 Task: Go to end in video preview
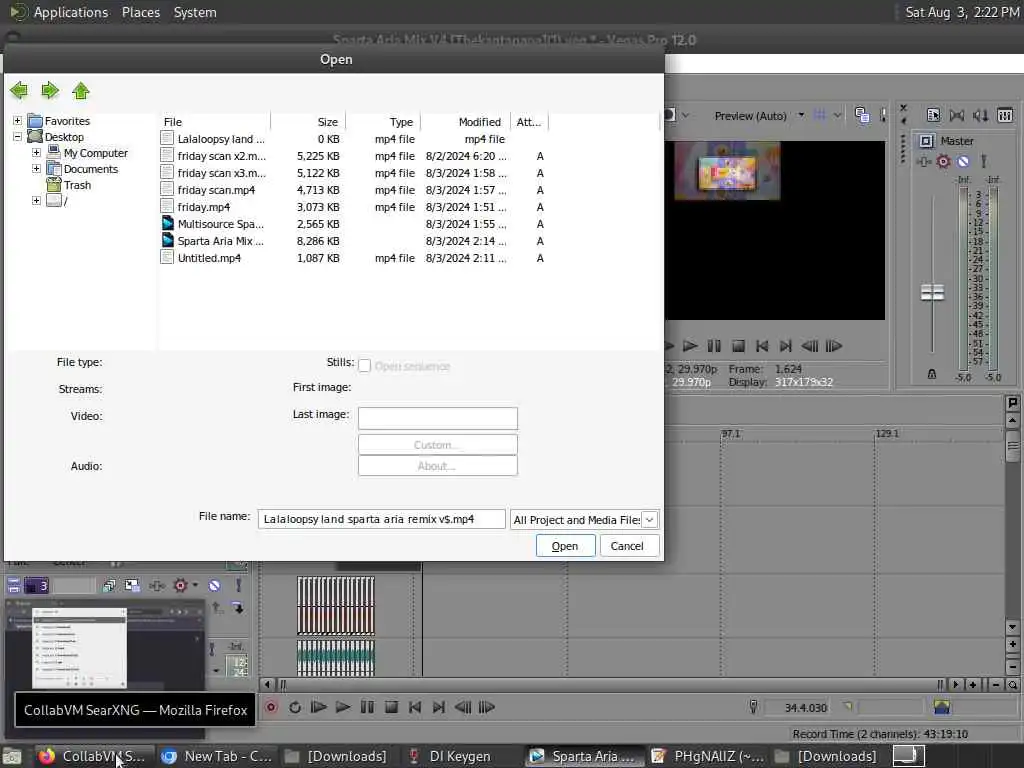[786, 346]
